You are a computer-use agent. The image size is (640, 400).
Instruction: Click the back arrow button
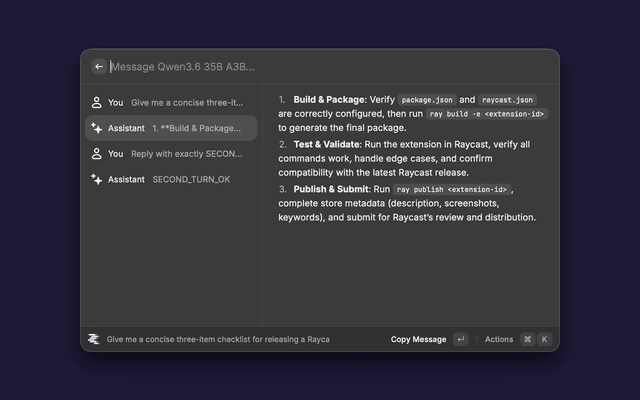coord(99,67)
